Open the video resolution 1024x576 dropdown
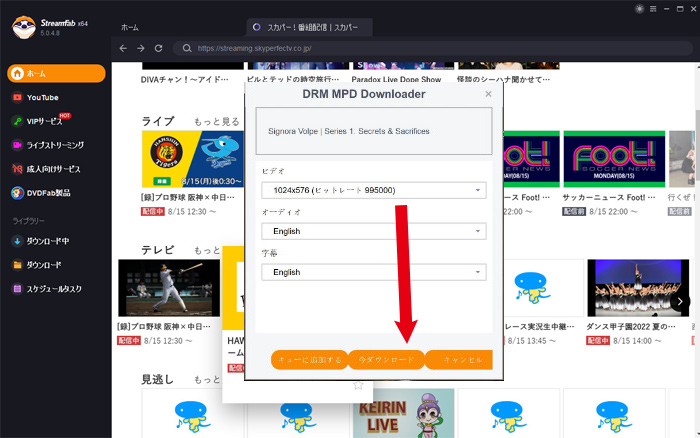The width and height of the screenshot is (700, 438). [x=374, y=190]
